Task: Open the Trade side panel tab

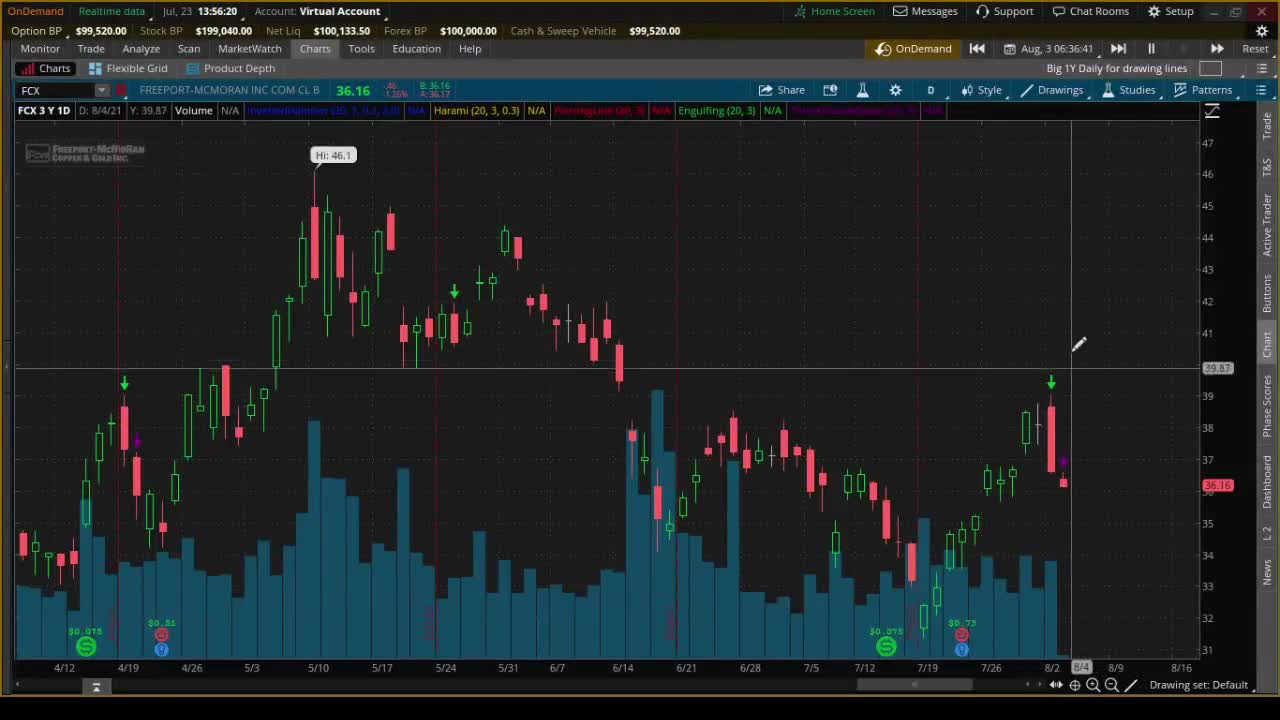Action: pos(1267,127)
